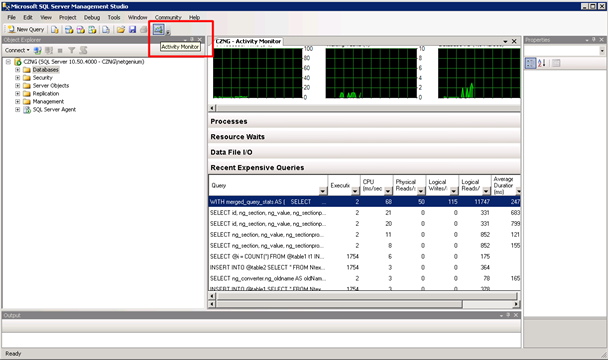Click the CZNG server icon in the tree
The image size is (608, 360).
18,62
